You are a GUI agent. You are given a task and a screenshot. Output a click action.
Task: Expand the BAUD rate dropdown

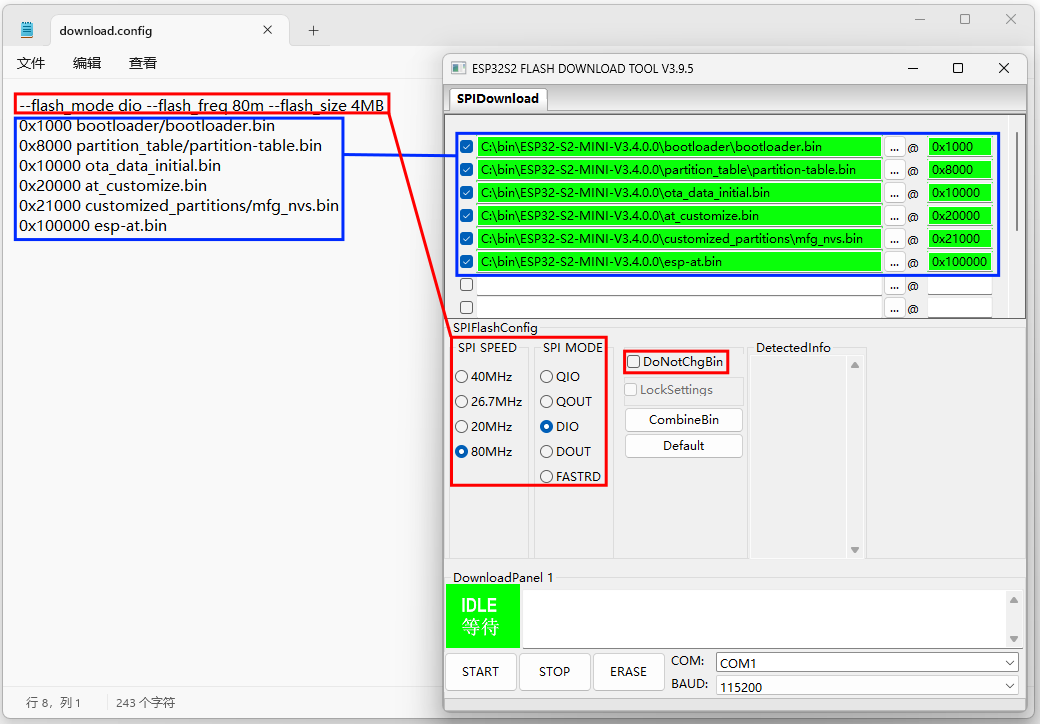coord(1008,685)
